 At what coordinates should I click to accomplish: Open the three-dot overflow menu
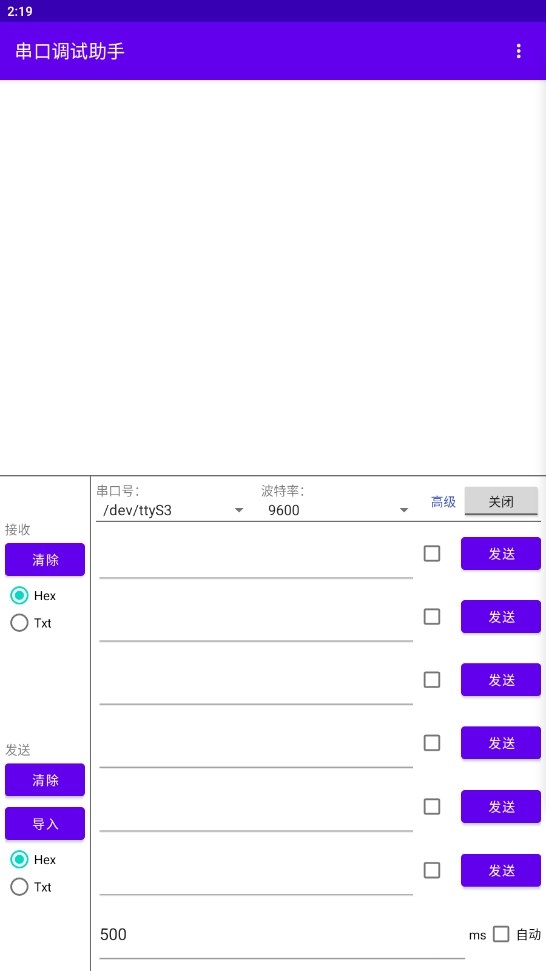pyautogui.click(x=518, y=51)
